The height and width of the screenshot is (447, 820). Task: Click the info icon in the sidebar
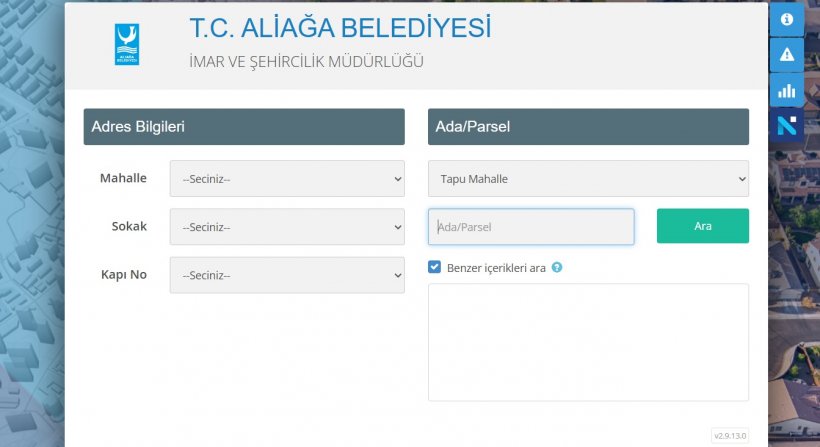tap(787, 20)
